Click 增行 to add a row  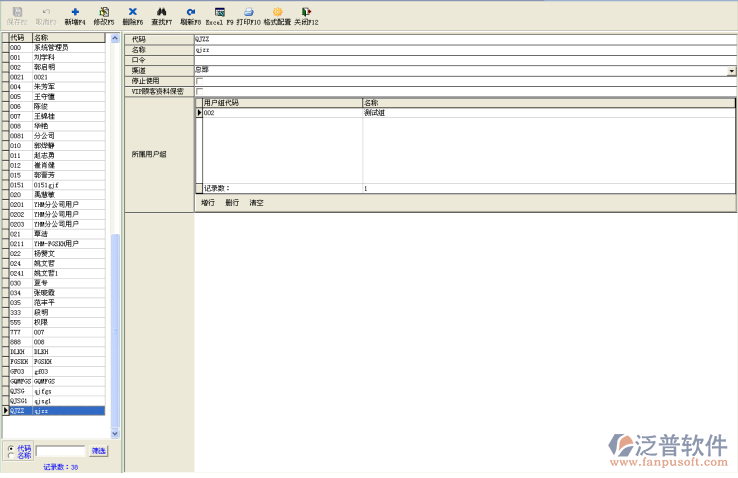point(208,203)
